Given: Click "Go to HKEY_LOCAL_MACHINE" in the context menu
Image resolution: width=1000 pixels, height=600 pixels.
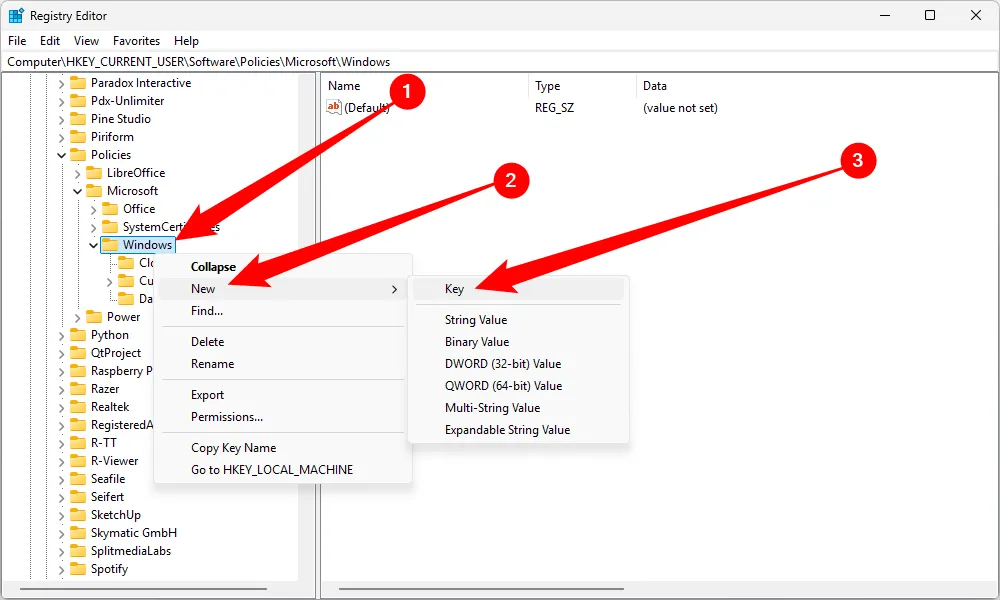Looking at the screenshot, I should click(x=272, y=469).
